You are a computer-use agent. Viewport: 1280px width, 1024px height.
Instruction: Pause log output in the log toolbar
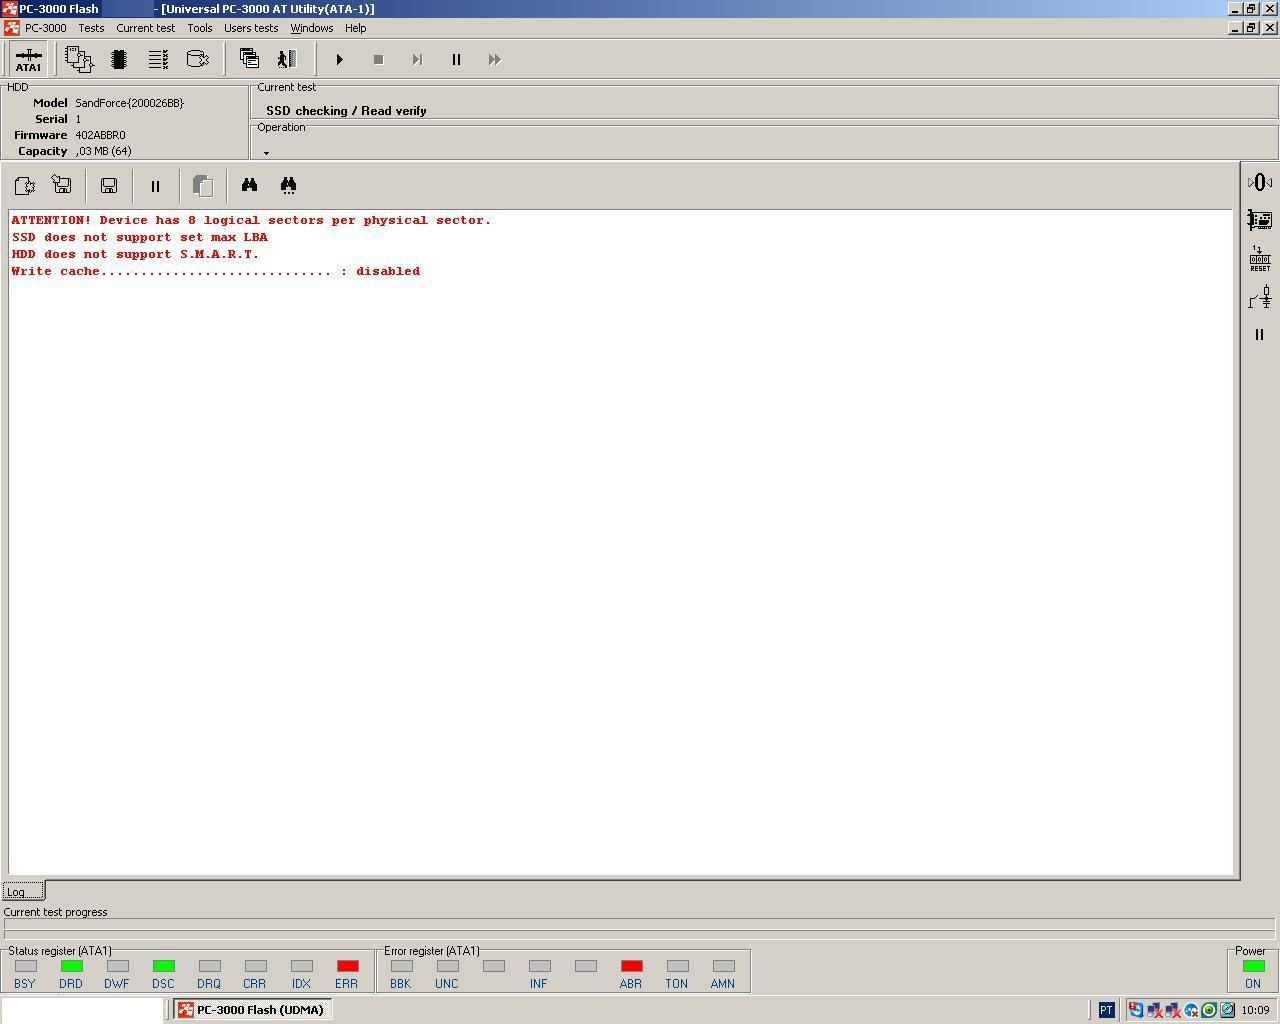(x=155, y=186)
